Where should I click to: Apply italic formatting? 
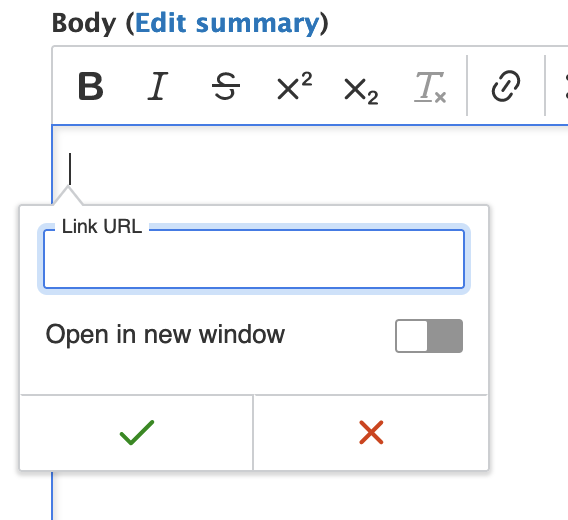(x=158, y=86)
